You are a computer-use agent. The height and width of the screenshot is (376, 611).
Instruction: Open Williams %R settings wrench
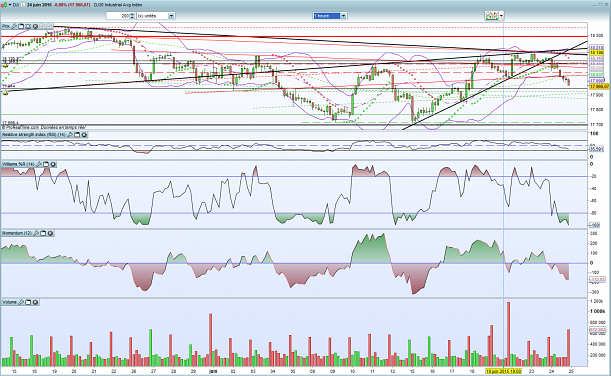pyautogui.click(x=39, y=164)
